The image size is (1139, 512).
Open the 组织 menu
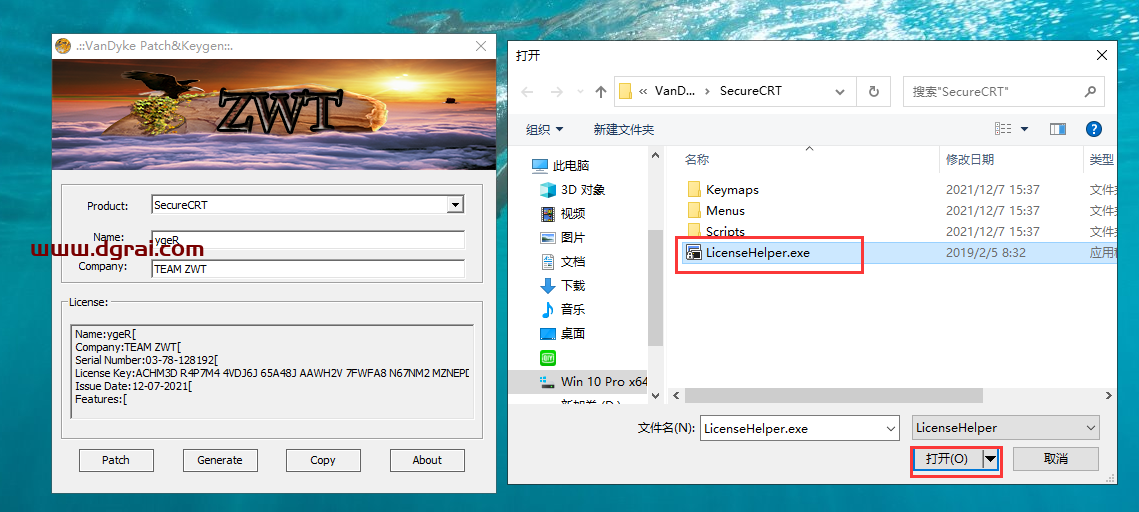(544, 129)
